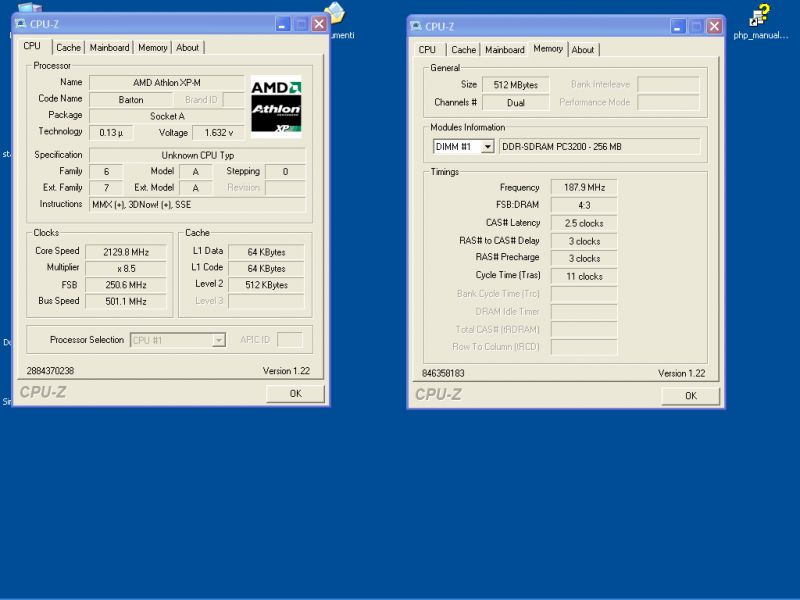Click the Channels # value Dual
Image resolution: width=800 pixels, height=600 pixels.
coord(515,103)
